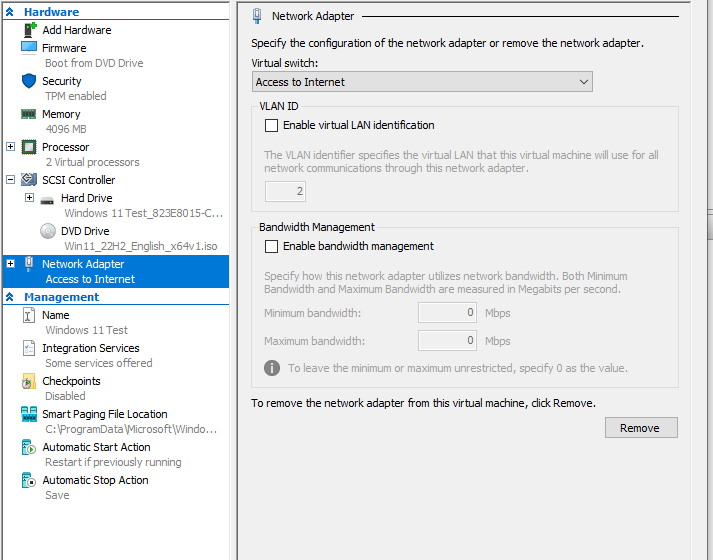
Task: Expand the Processor tree node
Action: (x=10, y=147)
